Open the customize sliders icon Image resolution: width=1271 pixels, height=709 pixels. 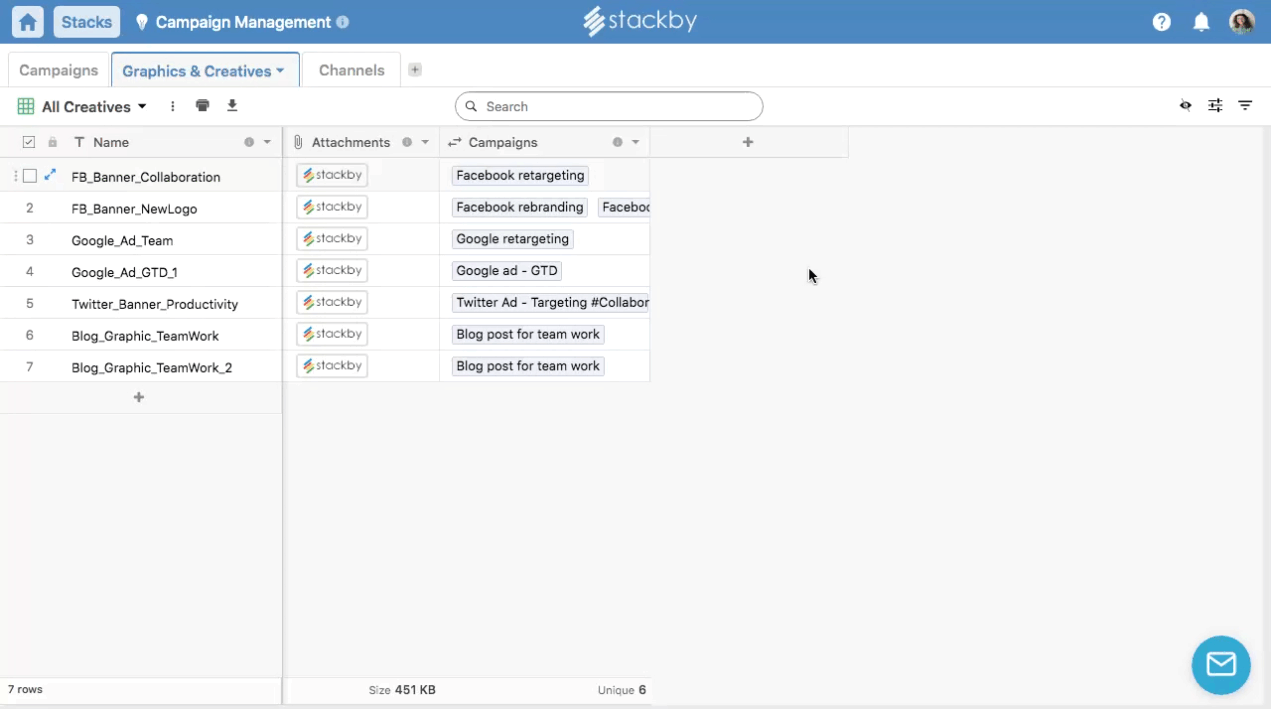(1215, 105)
